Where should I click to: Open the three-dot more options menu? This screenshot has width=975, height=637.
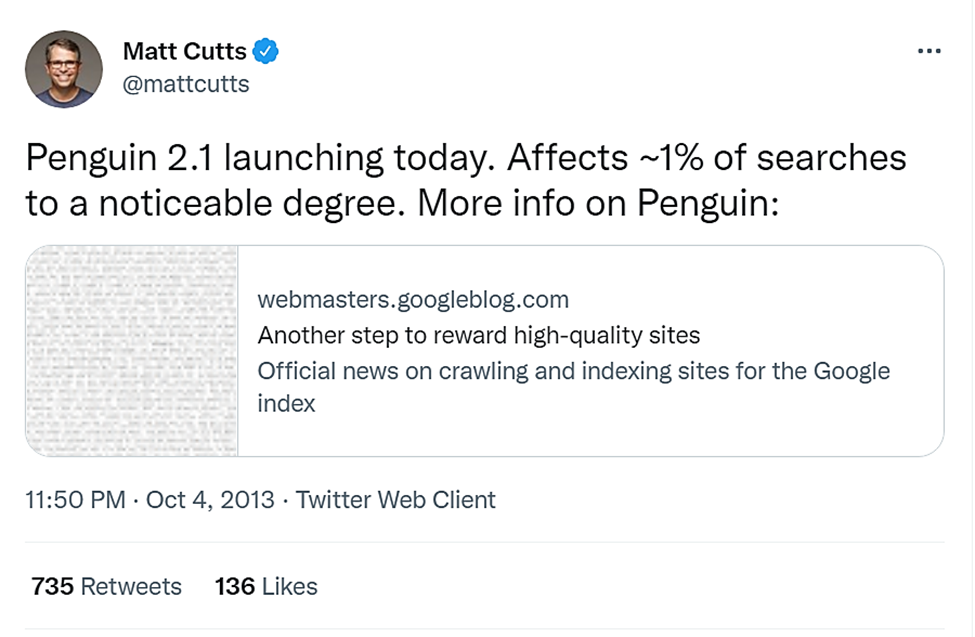click(x=929, y=52)
